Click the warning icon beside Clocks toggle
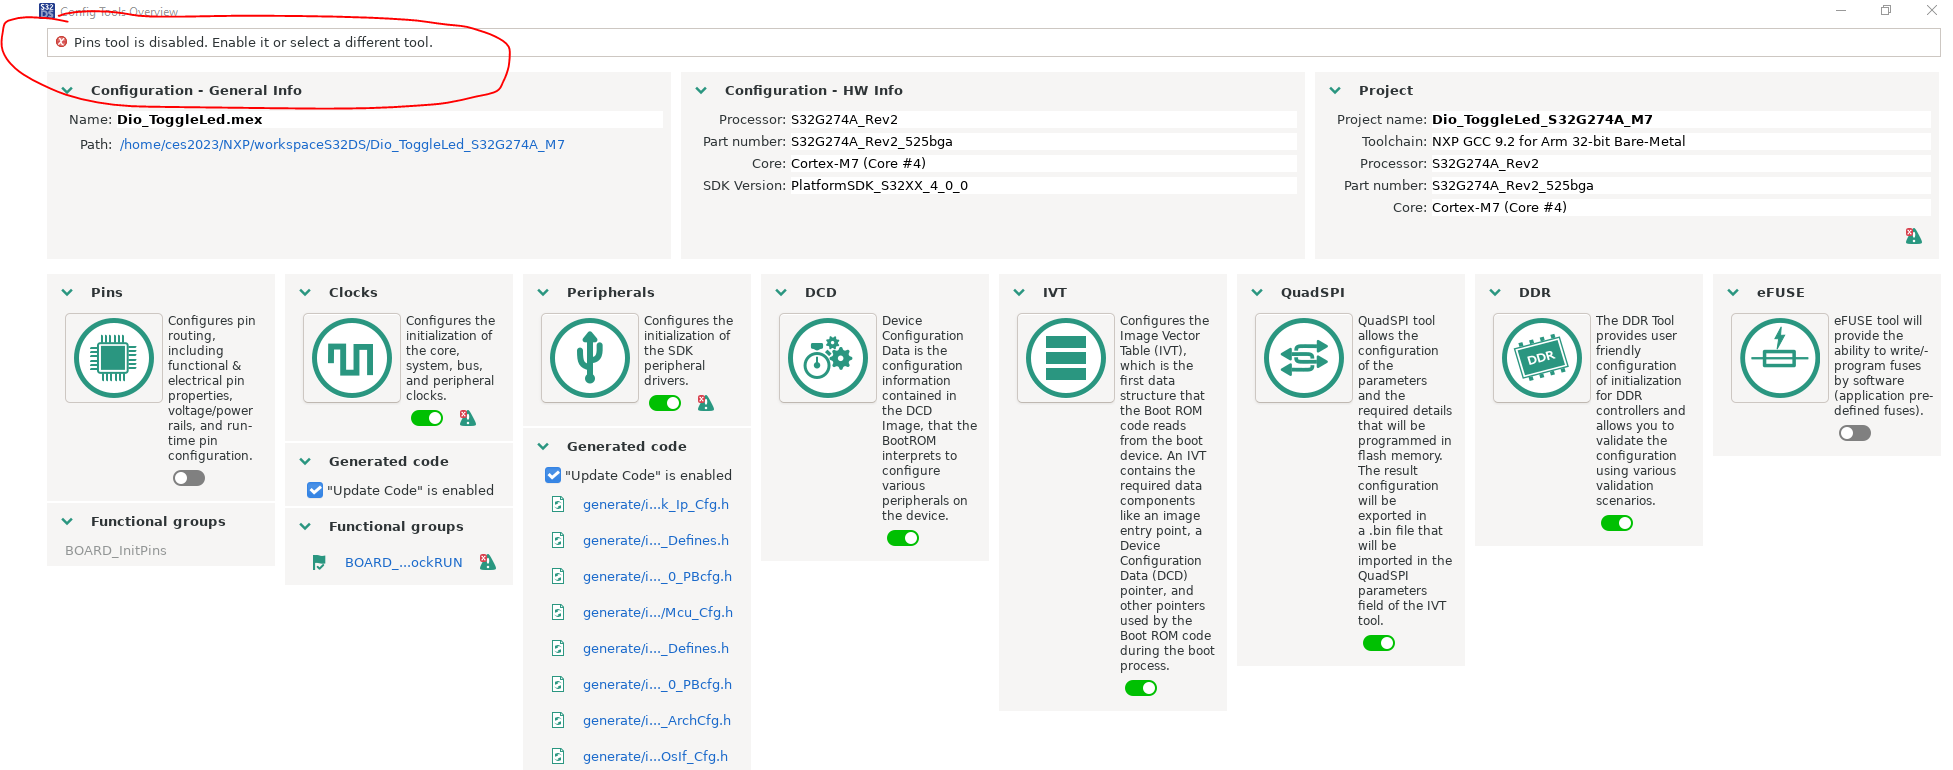 (467, 418)
